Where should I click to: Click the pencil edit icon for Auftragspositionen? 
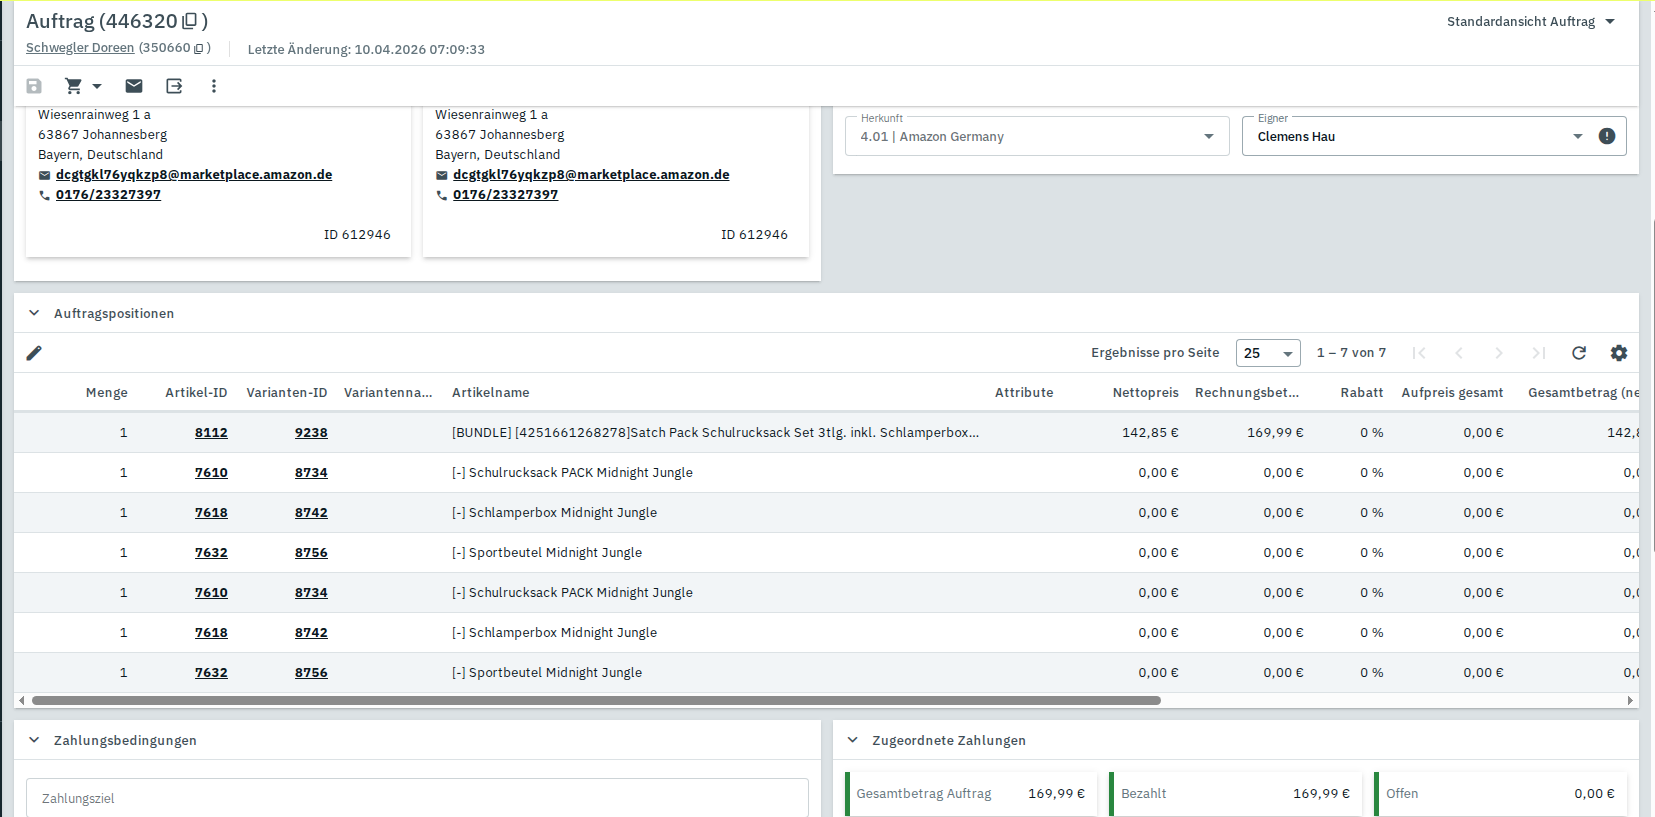point(34,353)
